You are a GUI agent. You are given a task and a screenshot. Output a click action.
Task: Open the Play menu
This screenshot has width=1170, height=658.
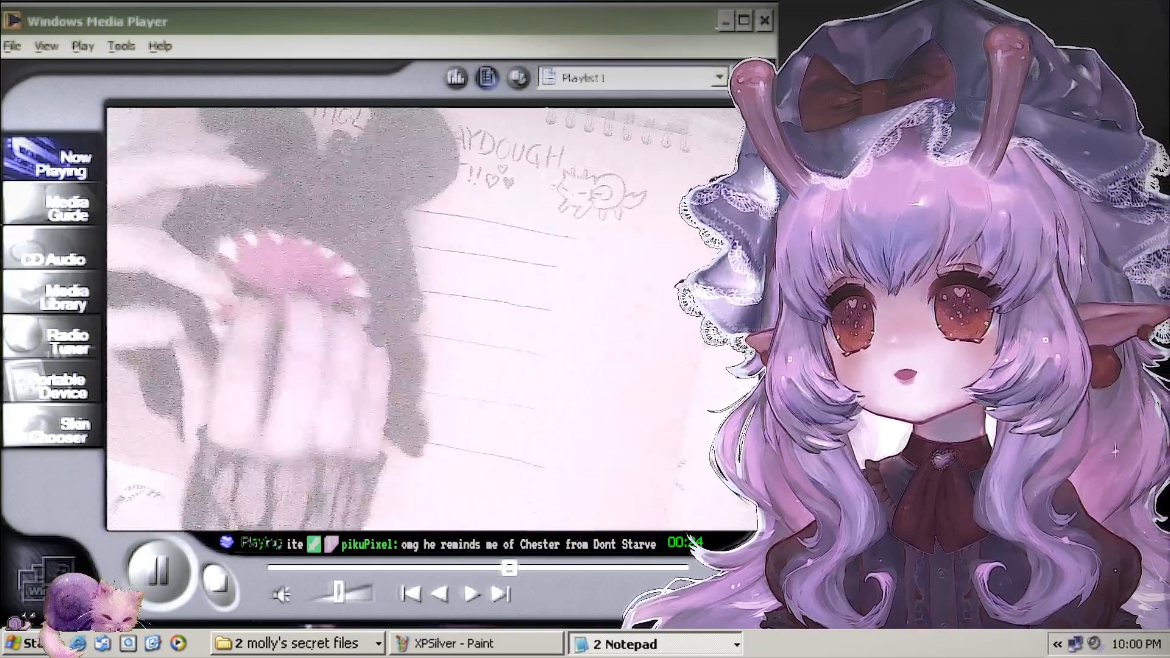click(x=83, y=46)
